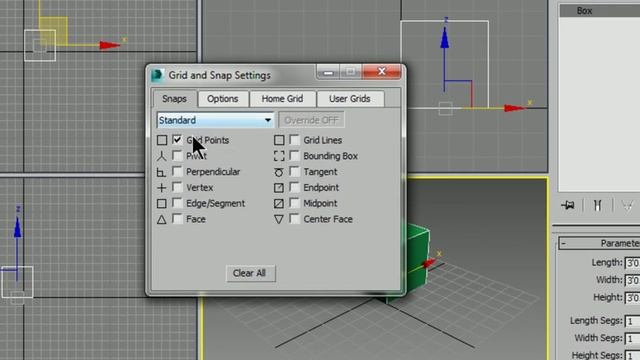Close the Grid and Snap Settings dialog
The image size is (640, 360).
[x=381, y=72]
